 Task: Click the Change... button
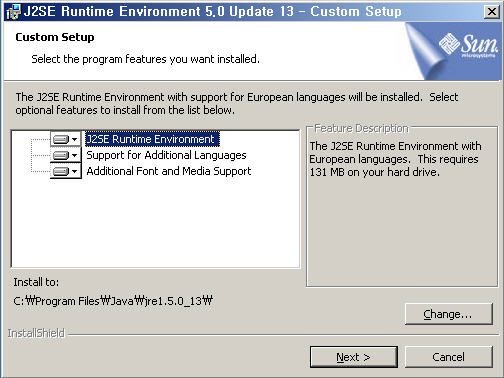(449, 314)
